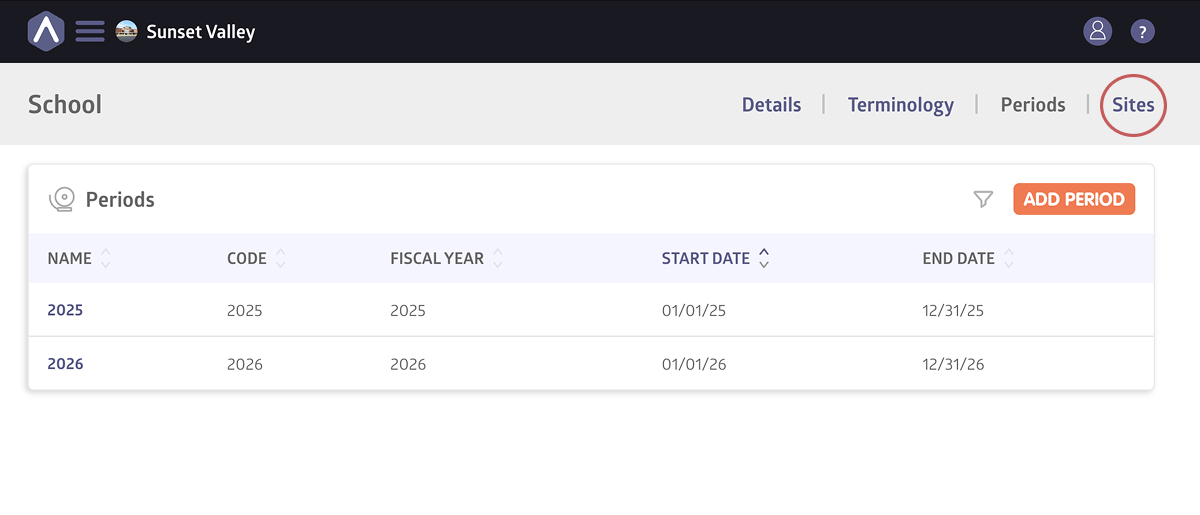This screenshot has width=1200, height=515.
Task: Click the Sunset Valley school name
Action: tap(200, 32)
